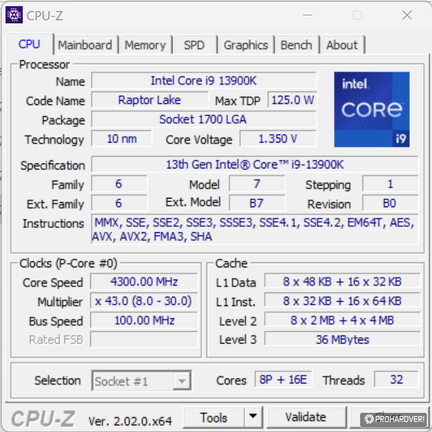Screen dimensions: 432x432
Task: Go to the Graphics tab
Action: click(246, 45)
